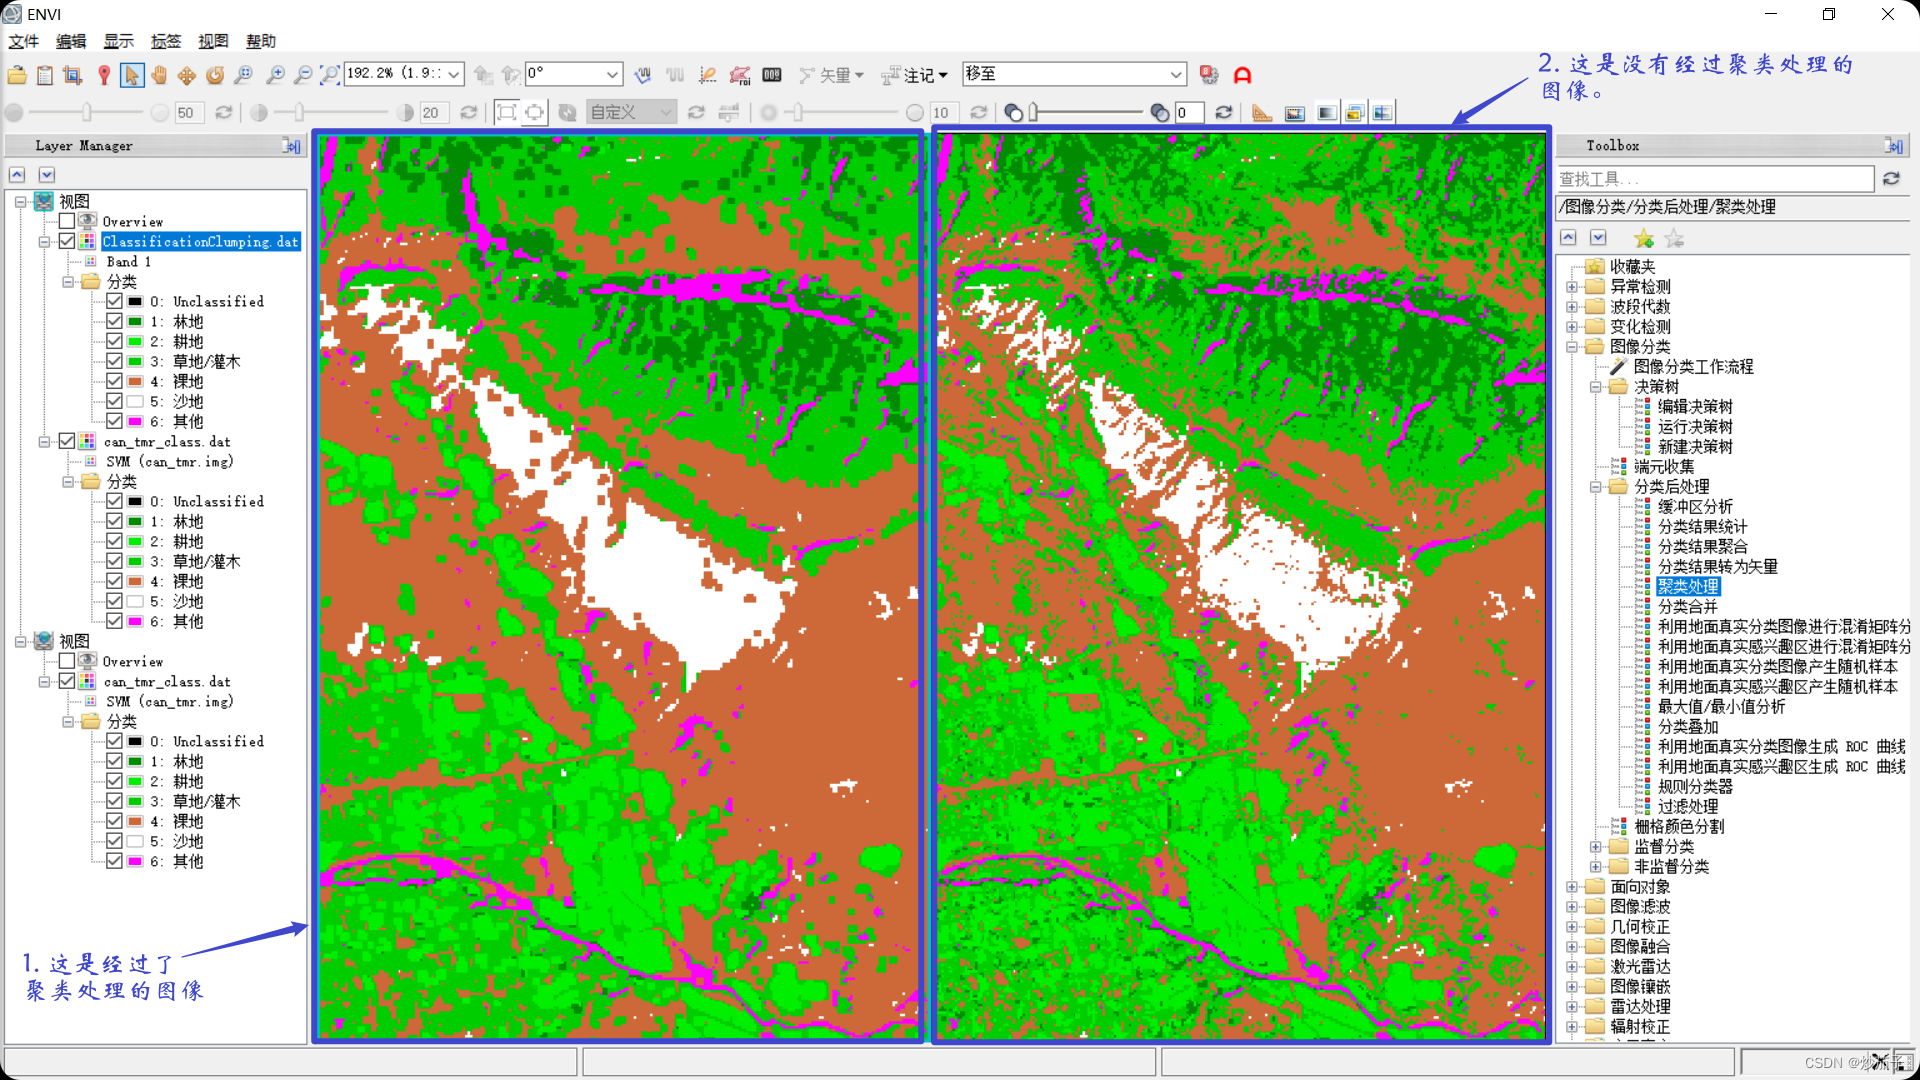Open the mensuration ruler tool

pos(1262,113)
